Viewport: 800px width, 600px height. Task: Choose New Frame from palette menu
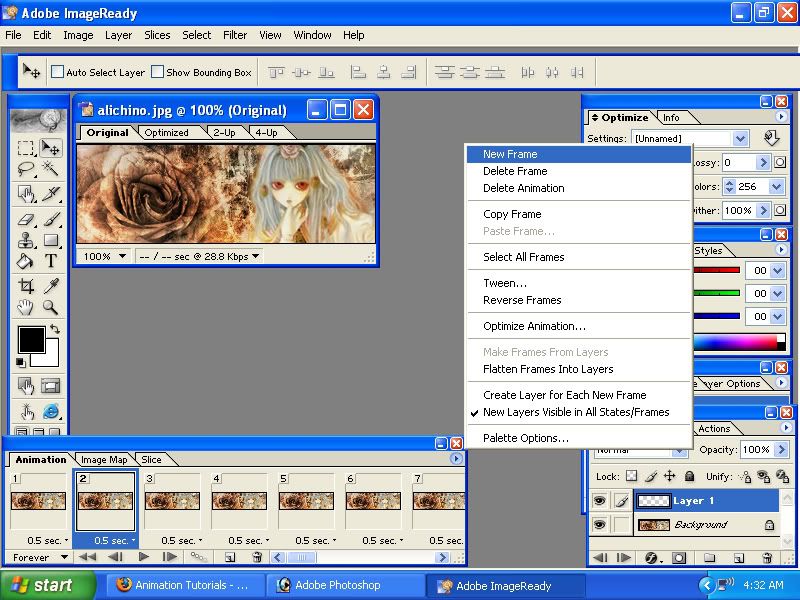579,154
